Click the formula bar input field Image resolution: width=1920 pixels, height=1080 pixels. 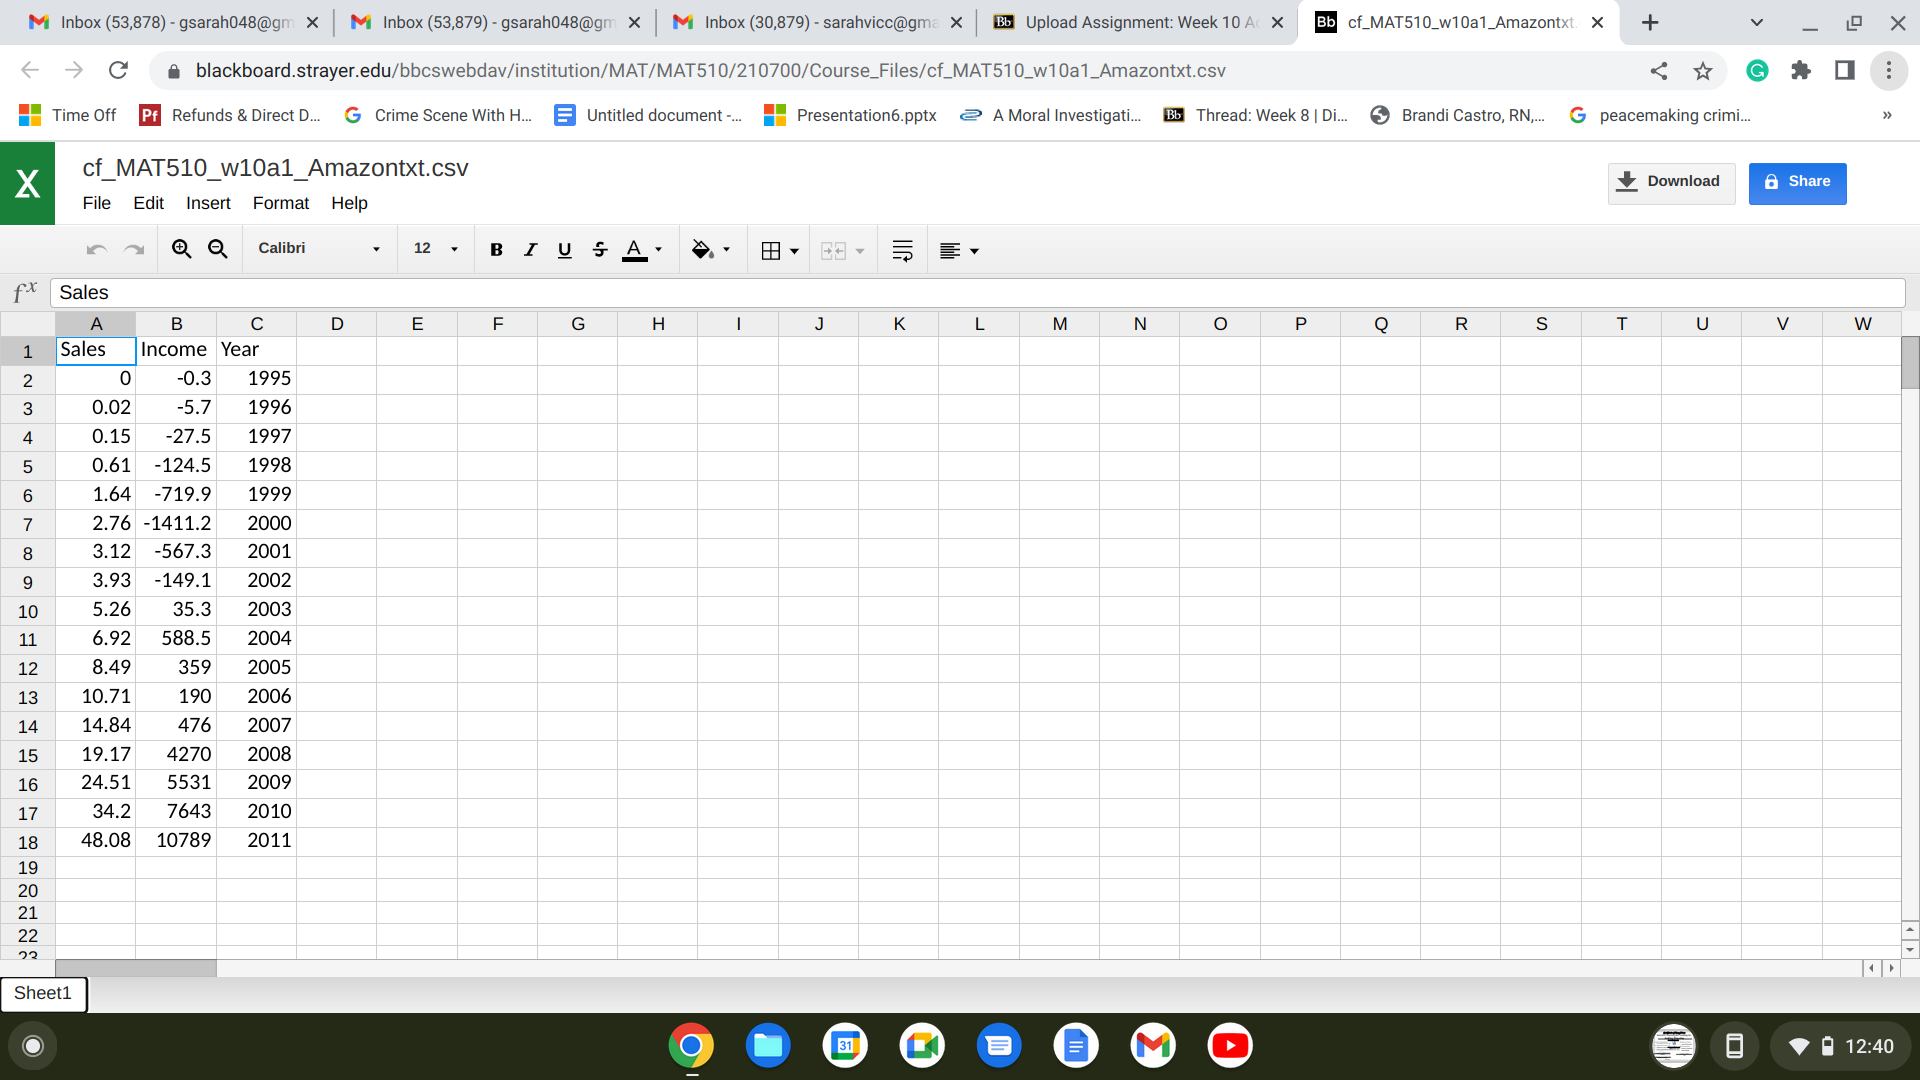click(x=976, y=293)
